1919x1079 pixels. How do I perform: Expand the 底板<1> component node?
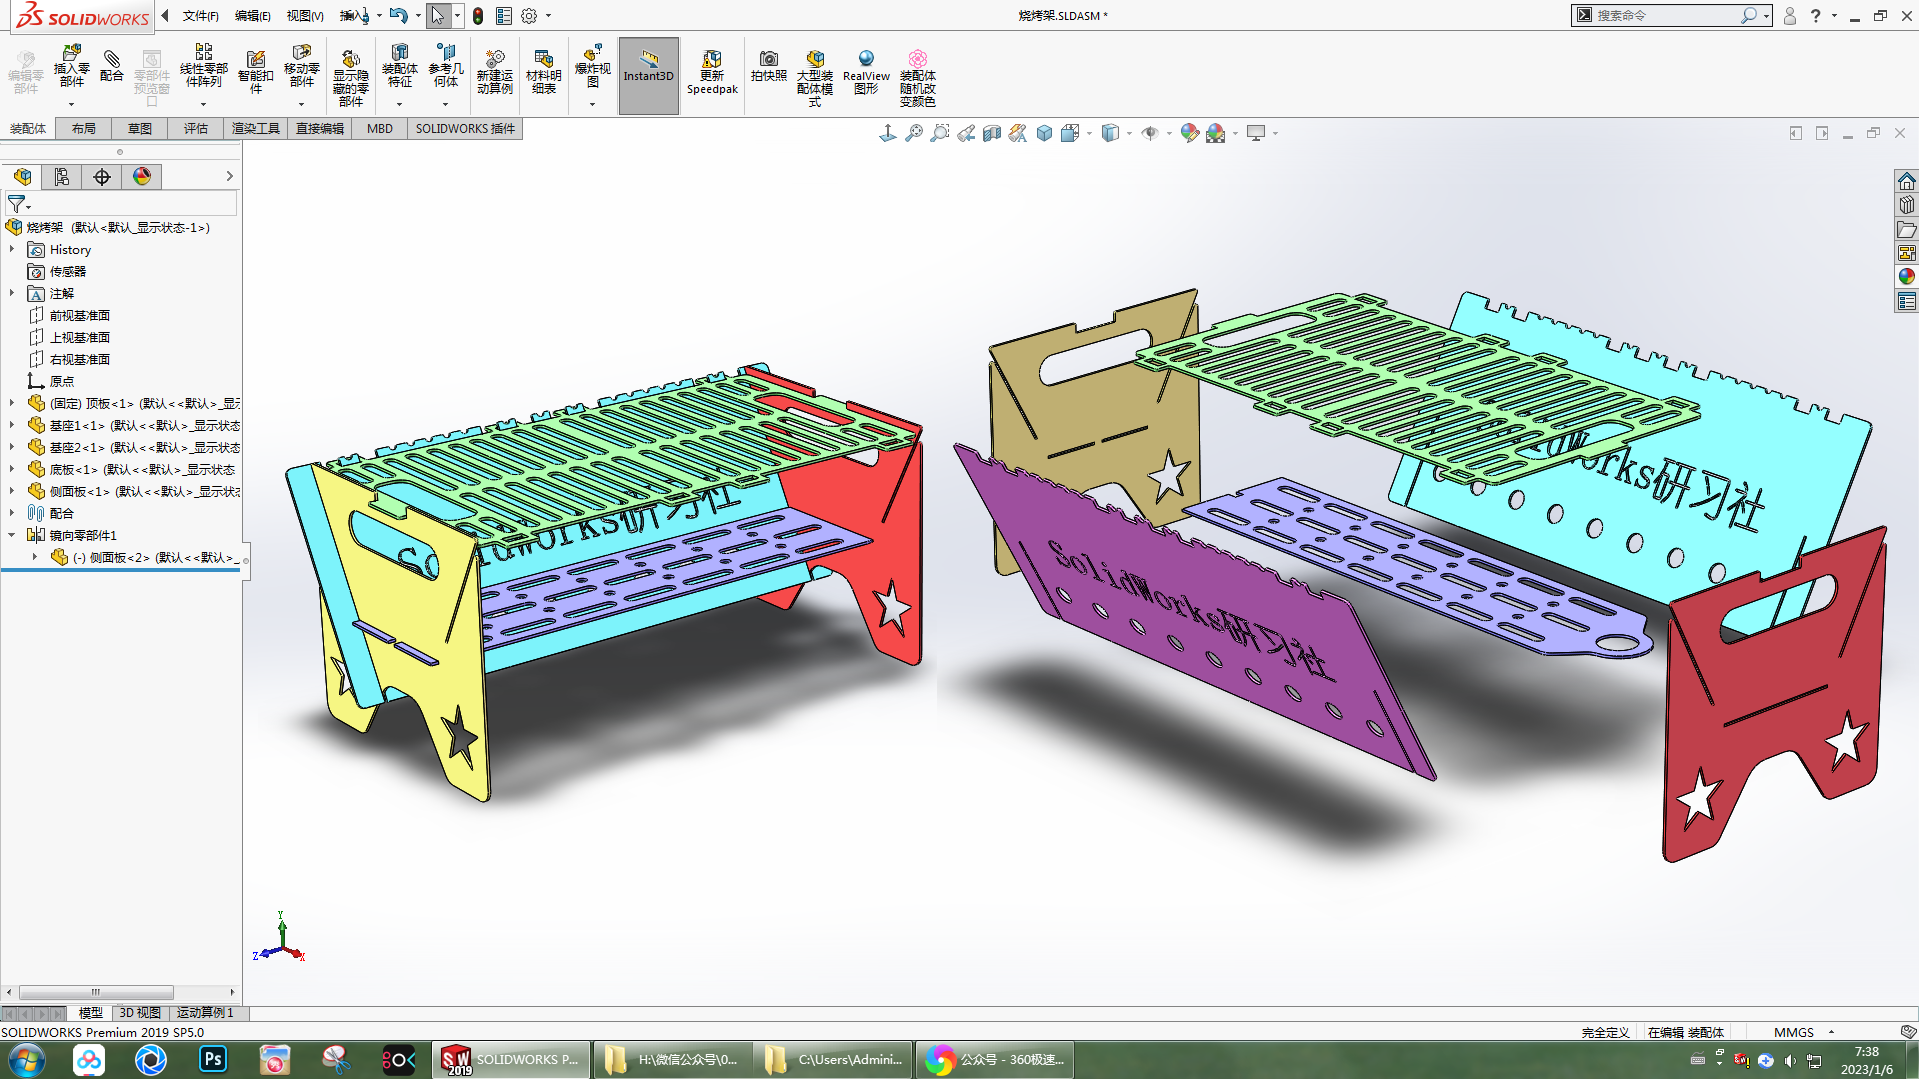pos(12,469)
